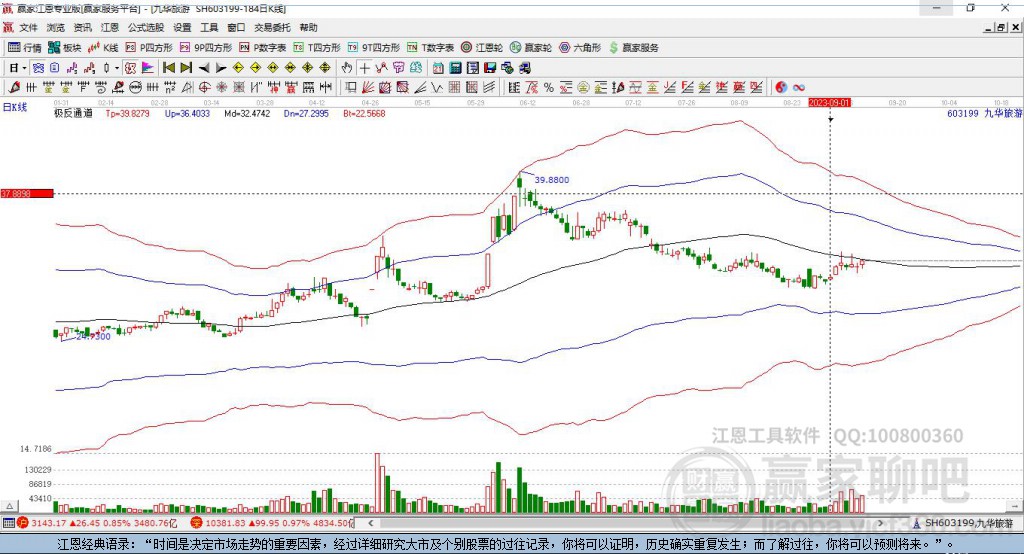Screen dimensions: 1024x554
Task: Select the infinity loop tool
Action: pyautogui.click(x=798, y=88)
